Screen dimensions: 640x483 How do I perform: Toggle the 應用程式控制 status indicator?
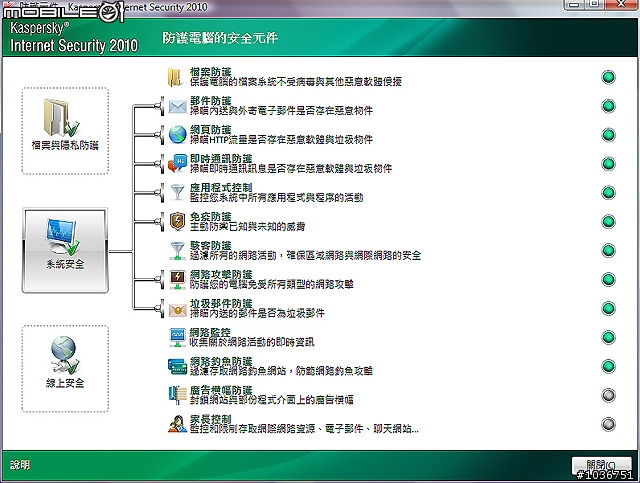coord(608,193)
